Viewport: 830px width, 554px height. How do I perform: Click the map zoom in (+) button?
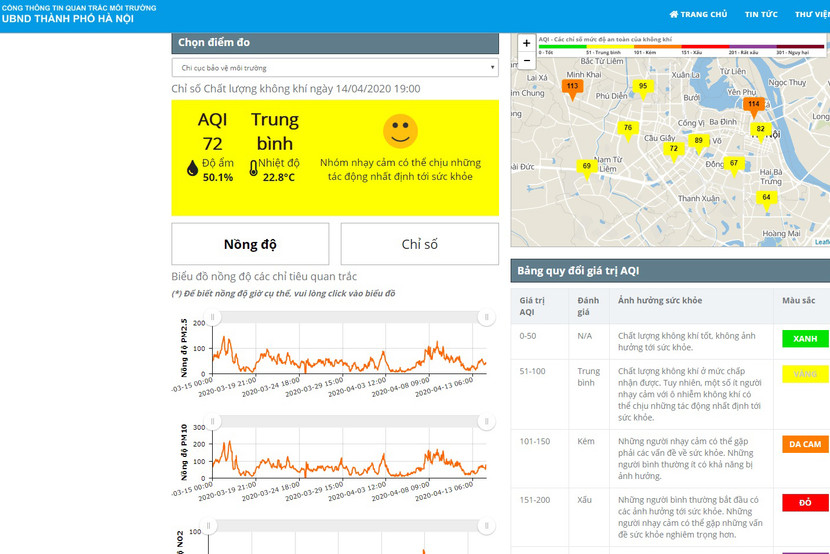527,44
